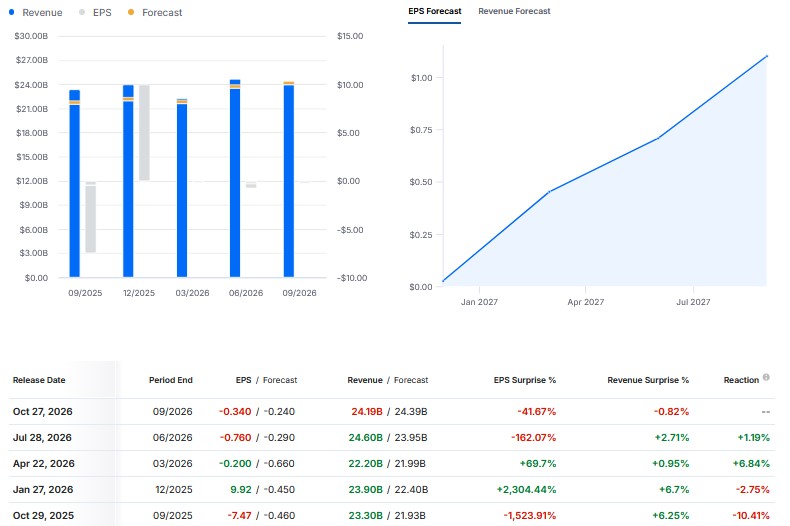Click the 24.60B revenue figure
Viewport: 790px width, 526px height.
pos(365,438)
